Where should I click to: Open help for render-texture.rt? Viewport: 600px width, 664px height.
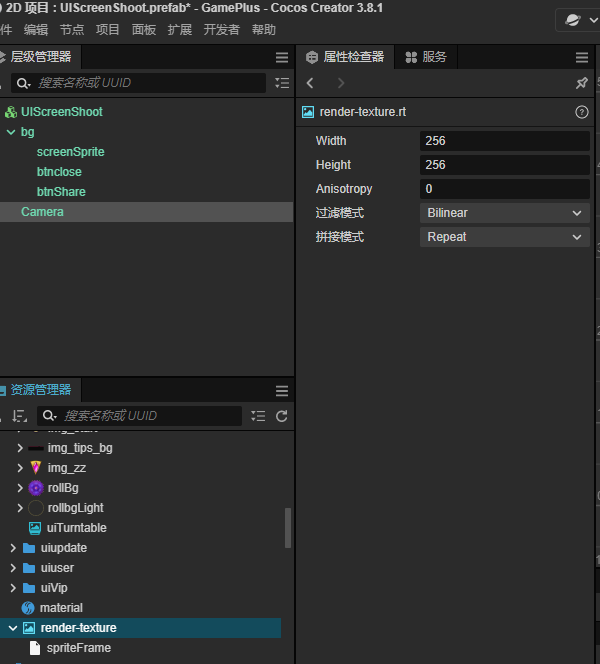582,112
